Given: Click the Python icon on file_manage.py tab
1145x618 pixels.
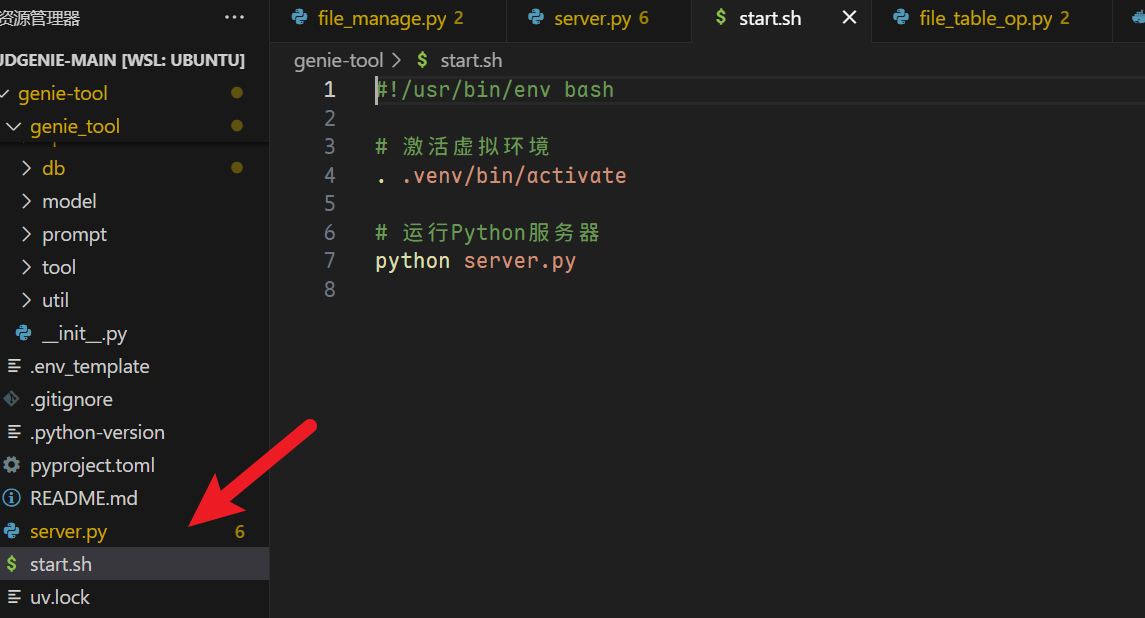Looking at the screenshot, I should [x=298, y=17].
